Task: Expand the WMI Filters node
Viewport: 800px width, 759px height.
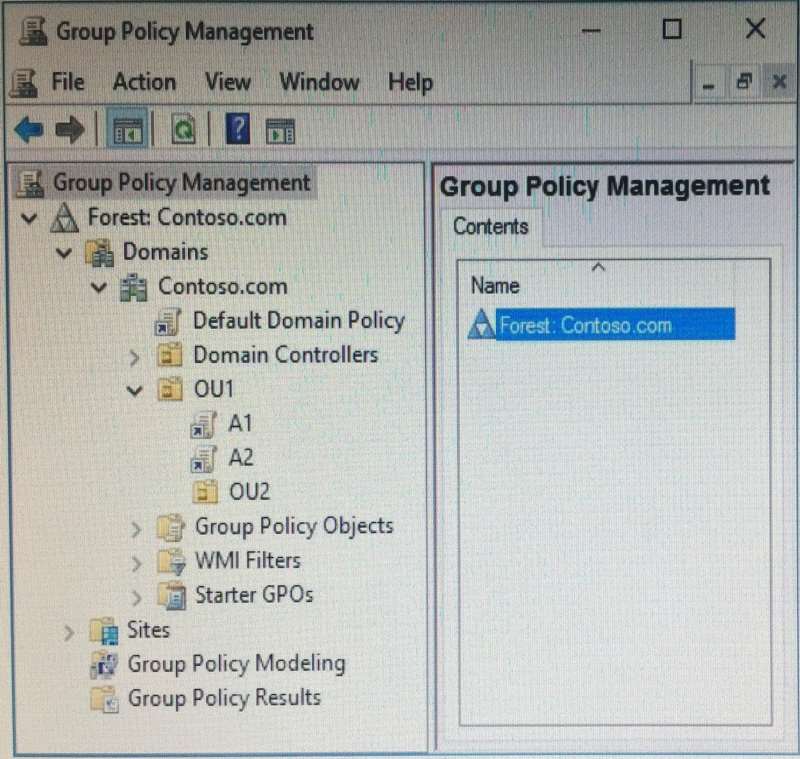Action: pos(136,563)
